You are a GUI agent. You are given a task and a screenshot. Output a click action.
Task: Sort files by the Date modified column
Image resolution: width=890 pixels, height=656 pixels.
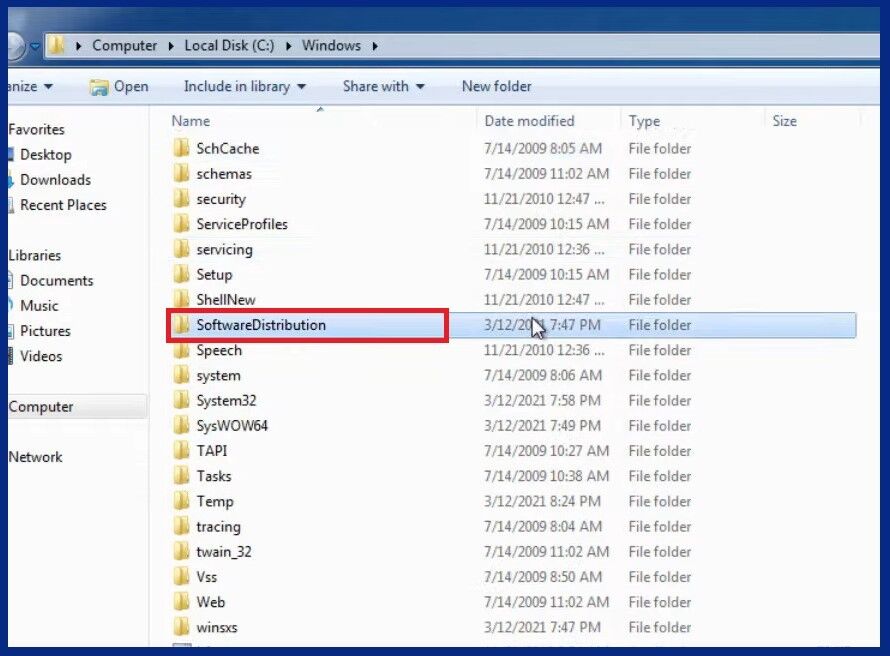530,121
